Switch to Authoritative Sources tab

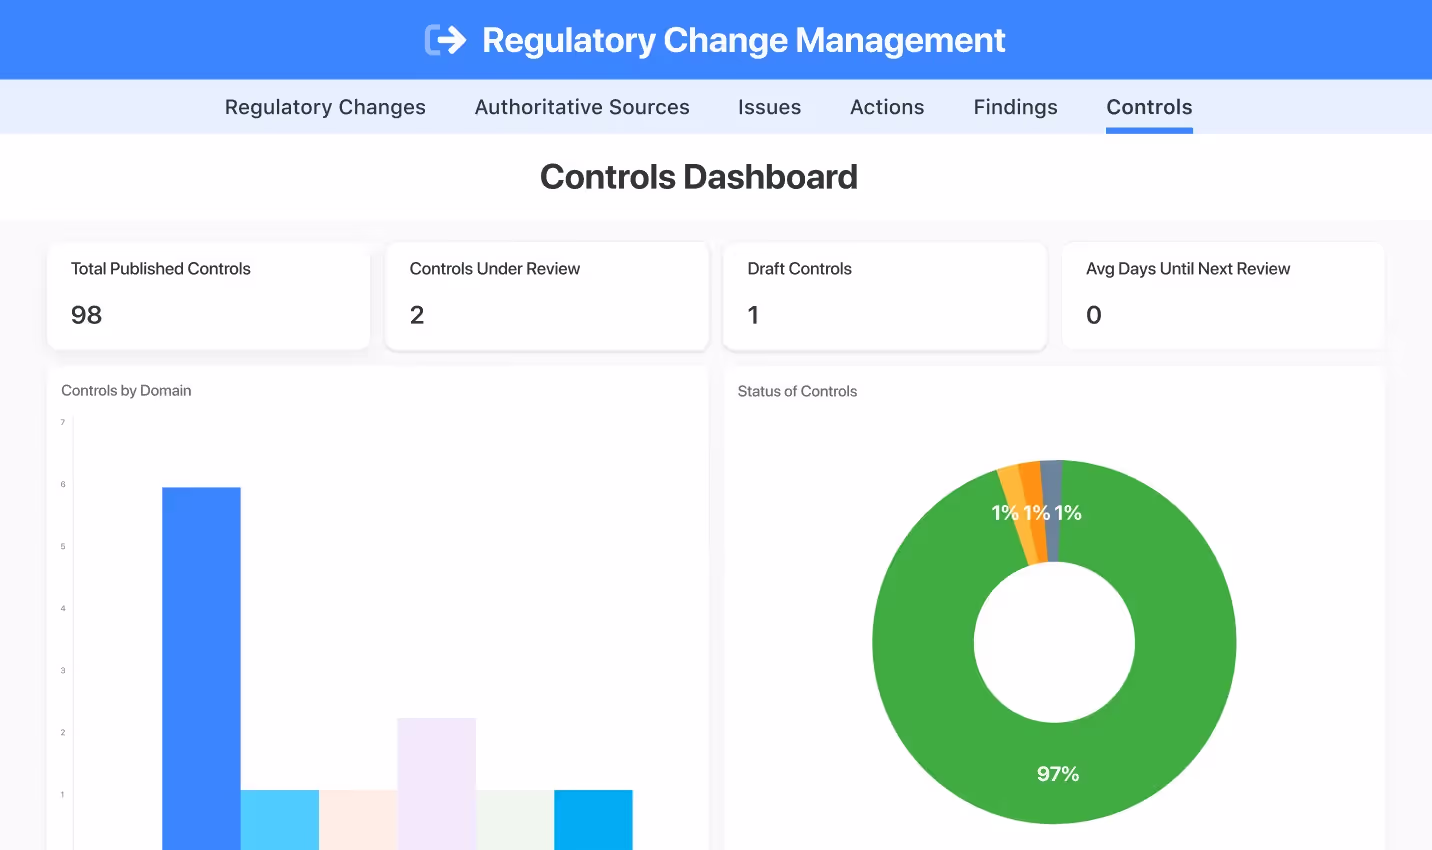coord(582,107)
